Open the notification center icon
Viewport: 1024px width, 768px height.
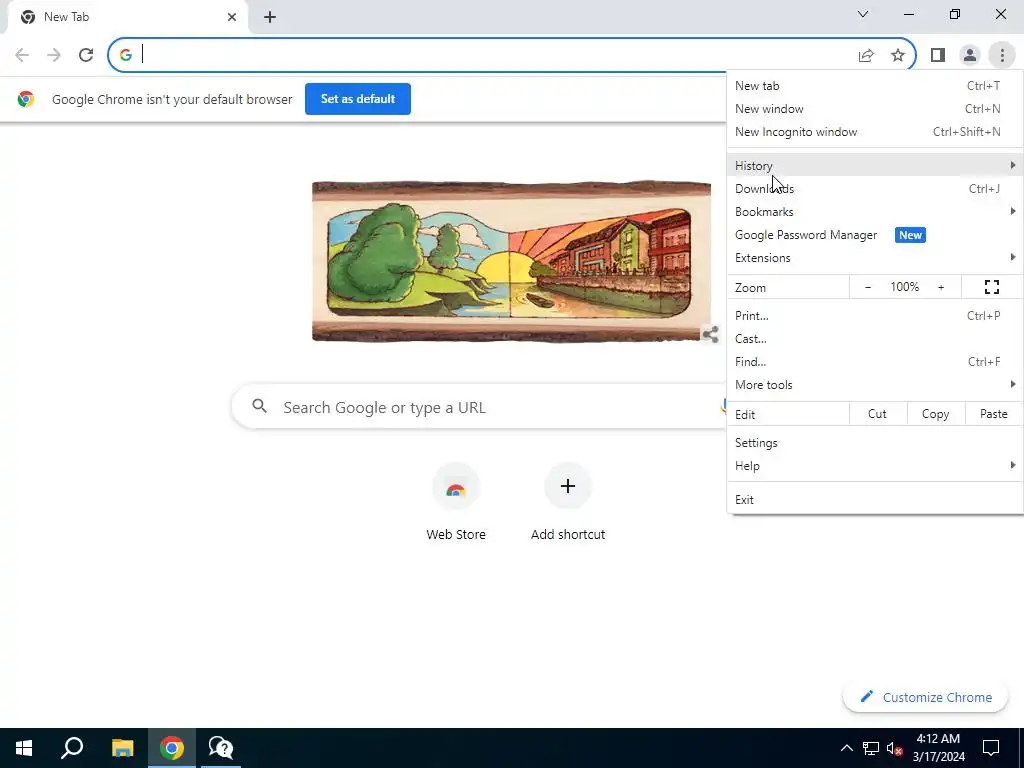991,748
